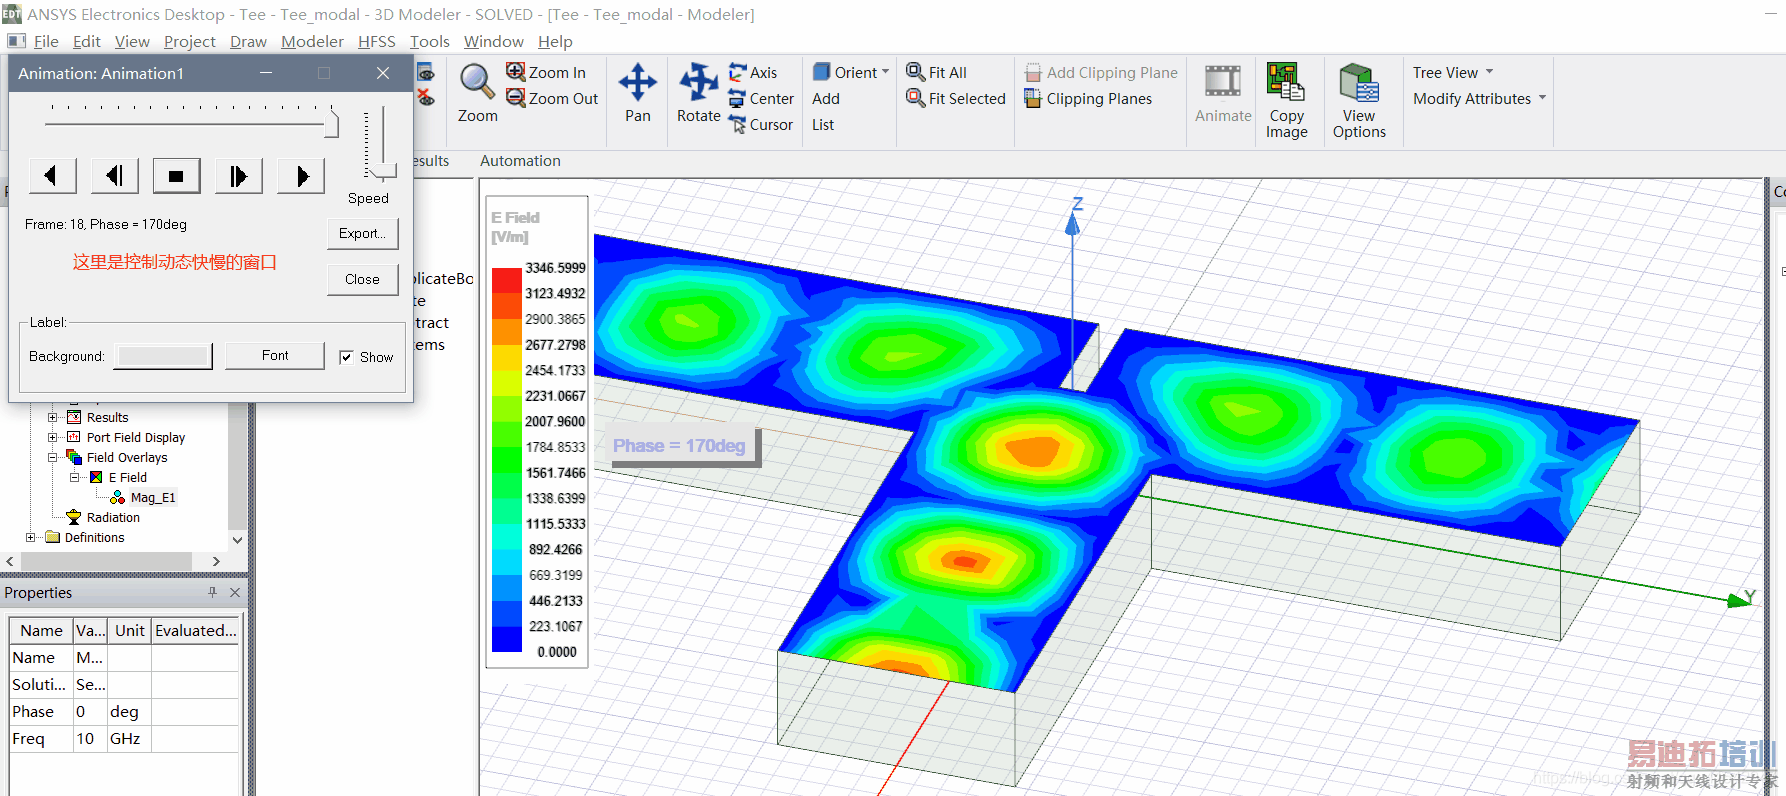Viewport: 1786px width, 796px height.
Task: Click the Phase value cell in Properties
Action: tap(90, 711)
